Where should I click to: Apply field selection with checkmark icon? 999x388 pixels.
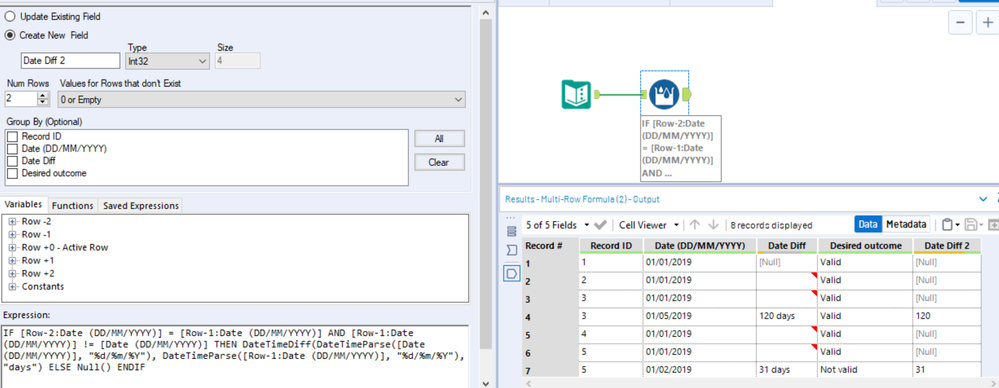coord(600,225)
